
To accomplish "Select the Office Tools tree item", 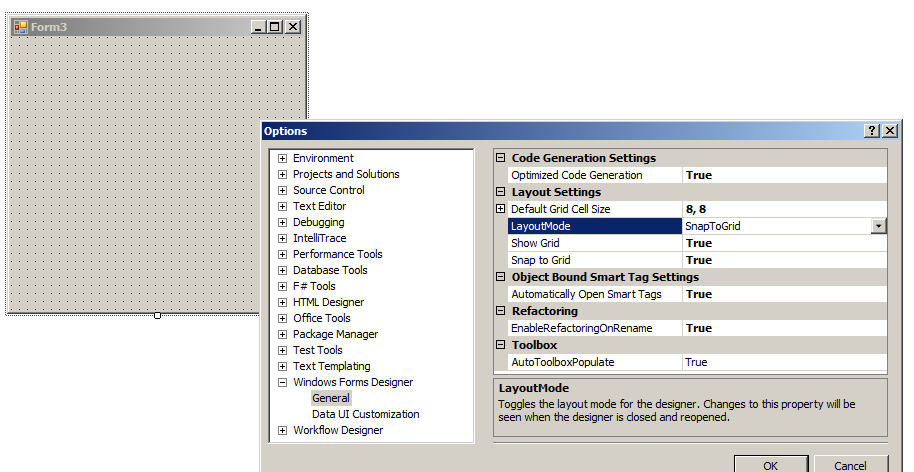I will click(322, 319).
